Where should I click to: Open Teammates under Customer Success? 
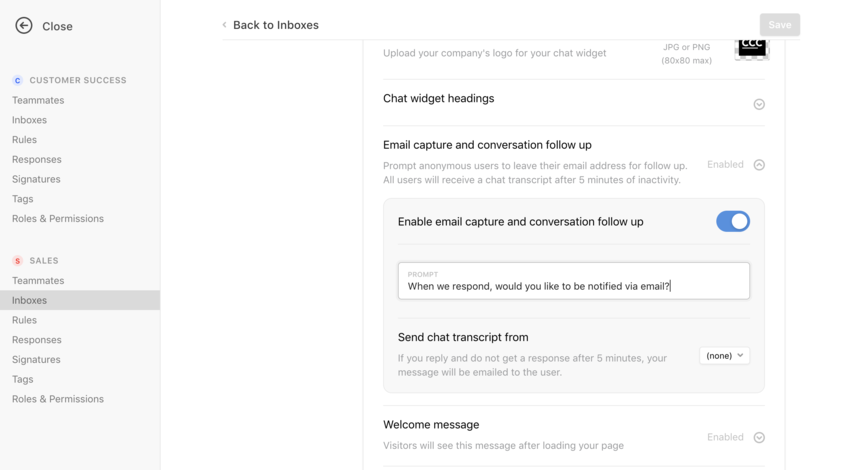[38, 100]
